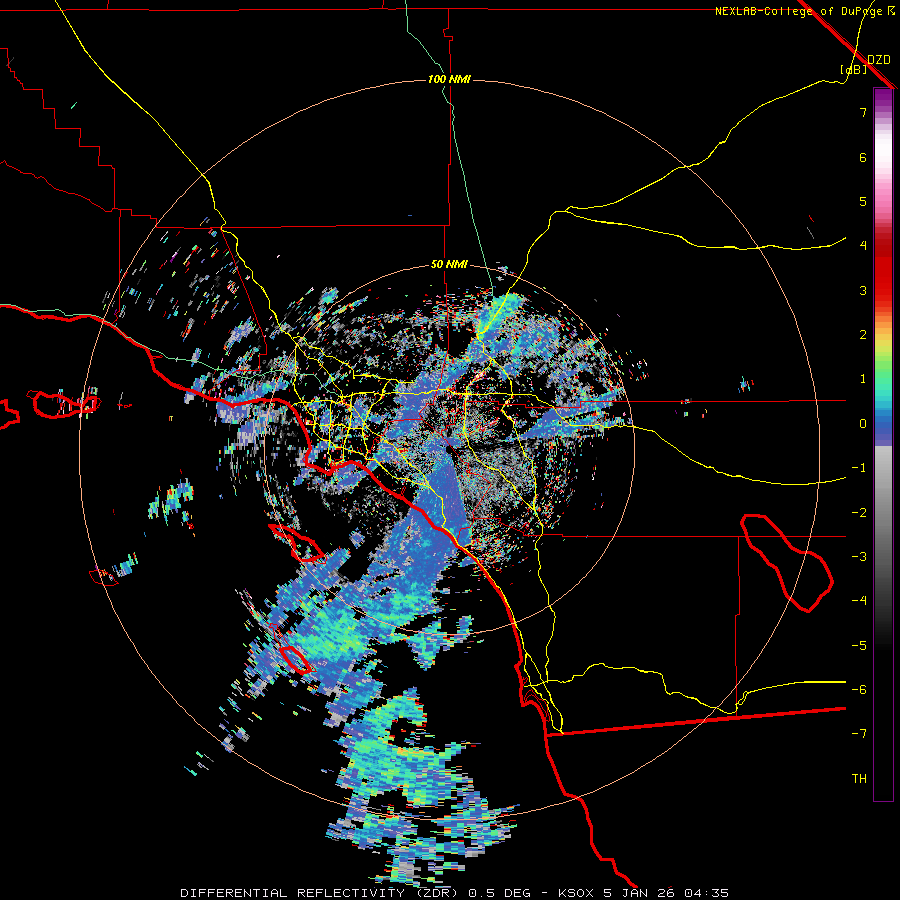Click the 04:35 timestamp
Screen dimensions: 900x900
[707, 893]
